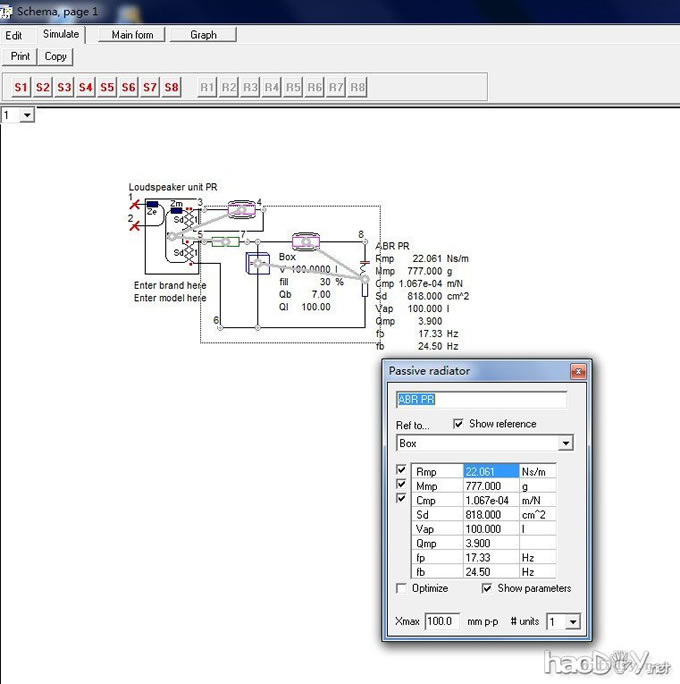Image resolution: width=680 pixels, height=684 pixels.
Task: Click the S1 simulation button
Action: pyautogui.click(x=21, y=88)
